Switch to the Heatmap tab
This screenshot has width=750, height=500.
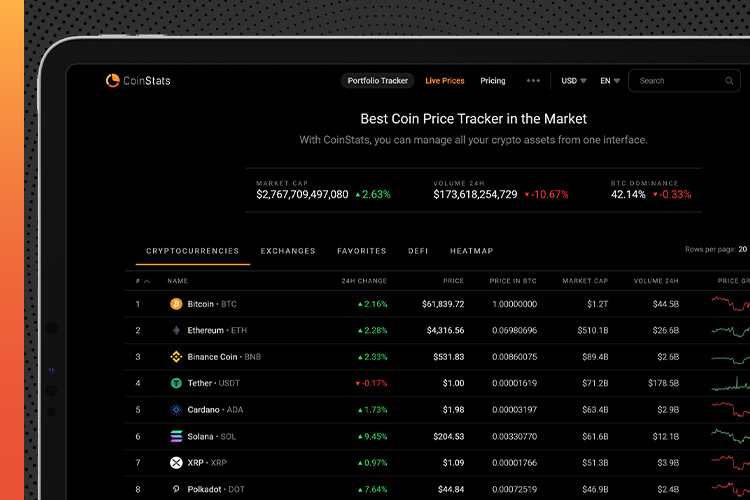point(471,251)
